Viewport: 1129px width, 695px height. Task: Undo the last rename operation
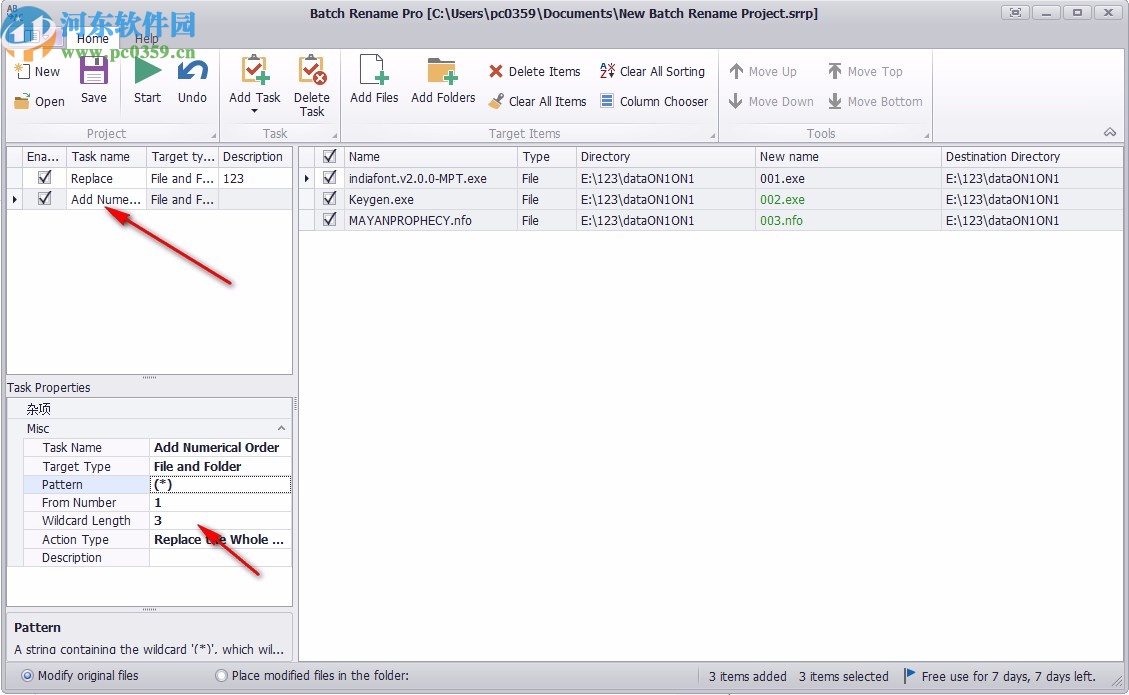tap(192, 71)
